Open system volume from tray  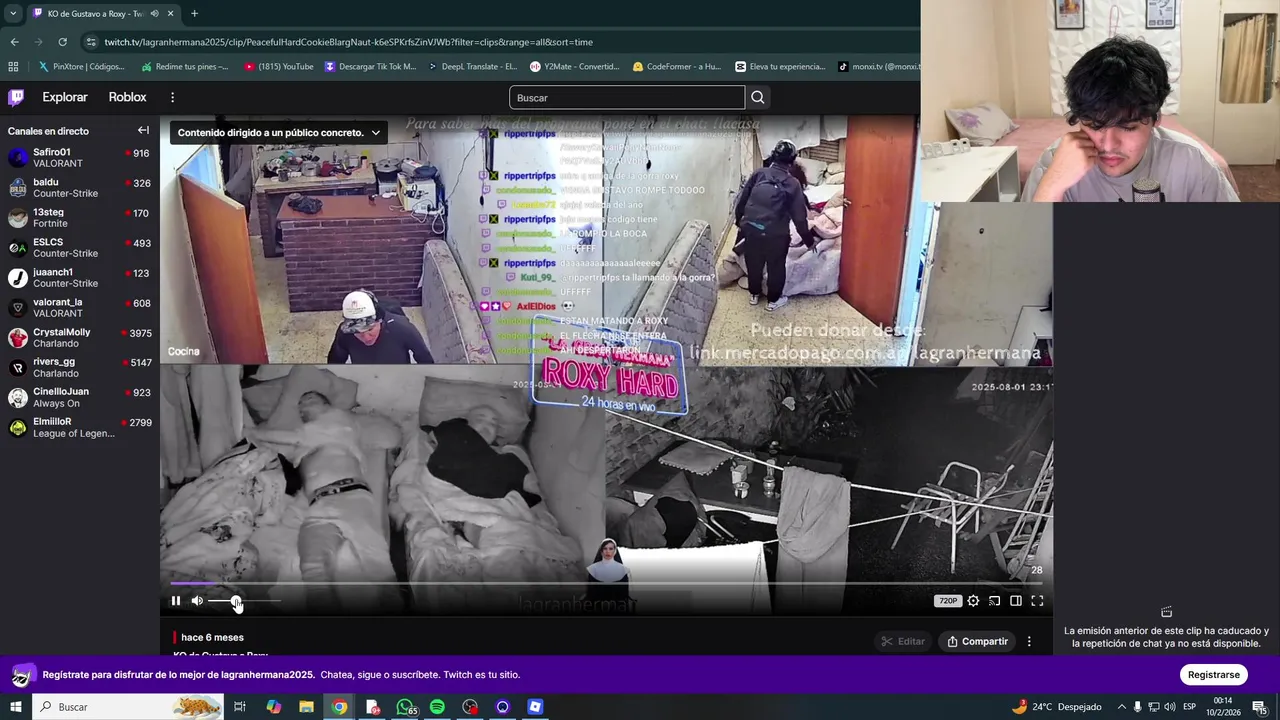coord(1170,707)
